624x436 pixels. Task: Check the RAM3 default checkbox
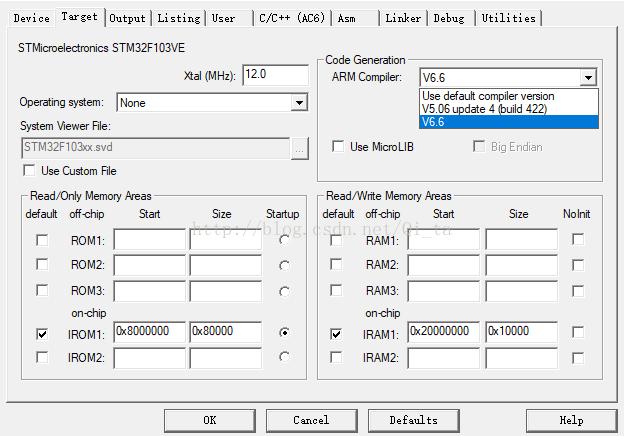coord(336,290)
